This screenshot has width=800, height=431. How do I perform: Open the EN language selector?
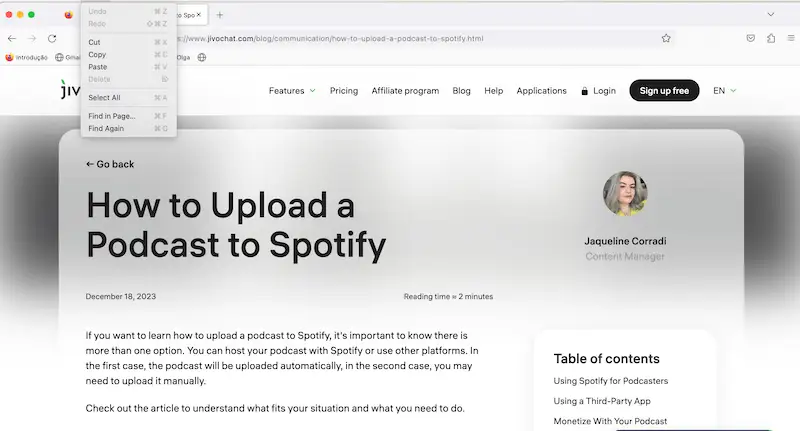[x=724, y=91]
